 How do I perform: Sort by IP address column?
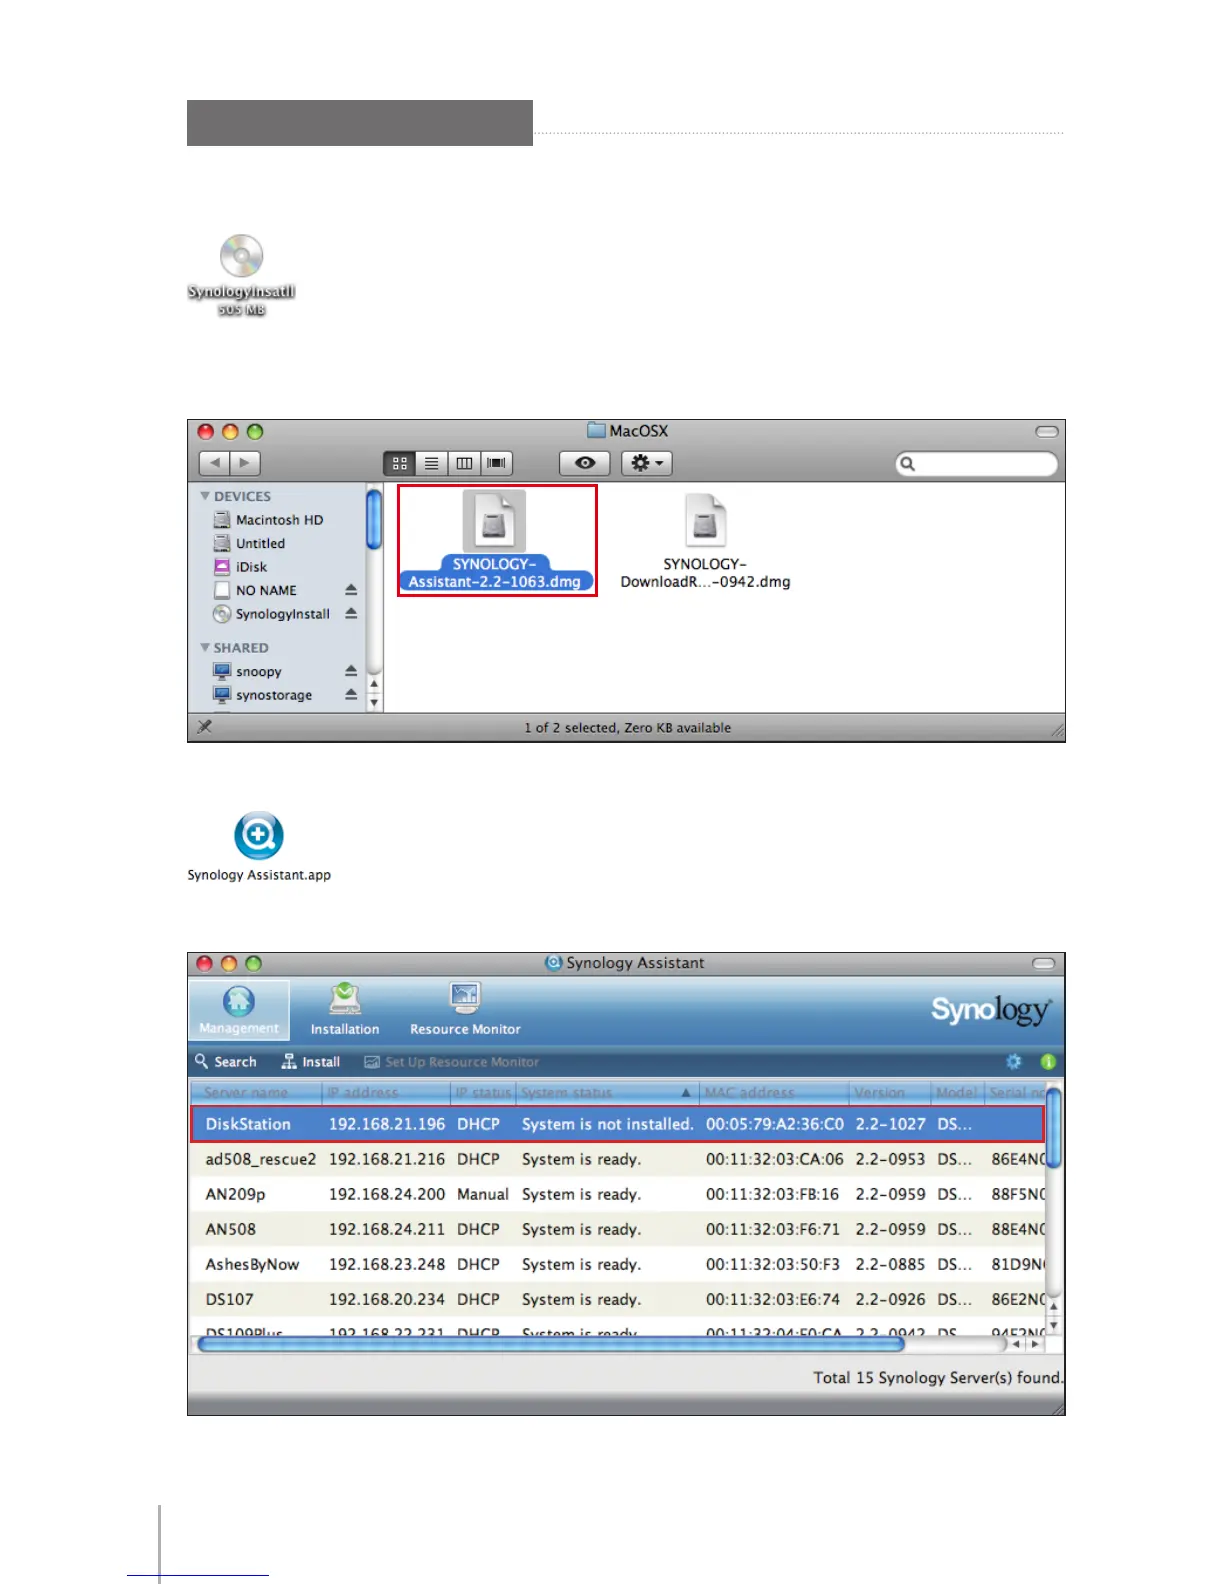coord(386,1093)
